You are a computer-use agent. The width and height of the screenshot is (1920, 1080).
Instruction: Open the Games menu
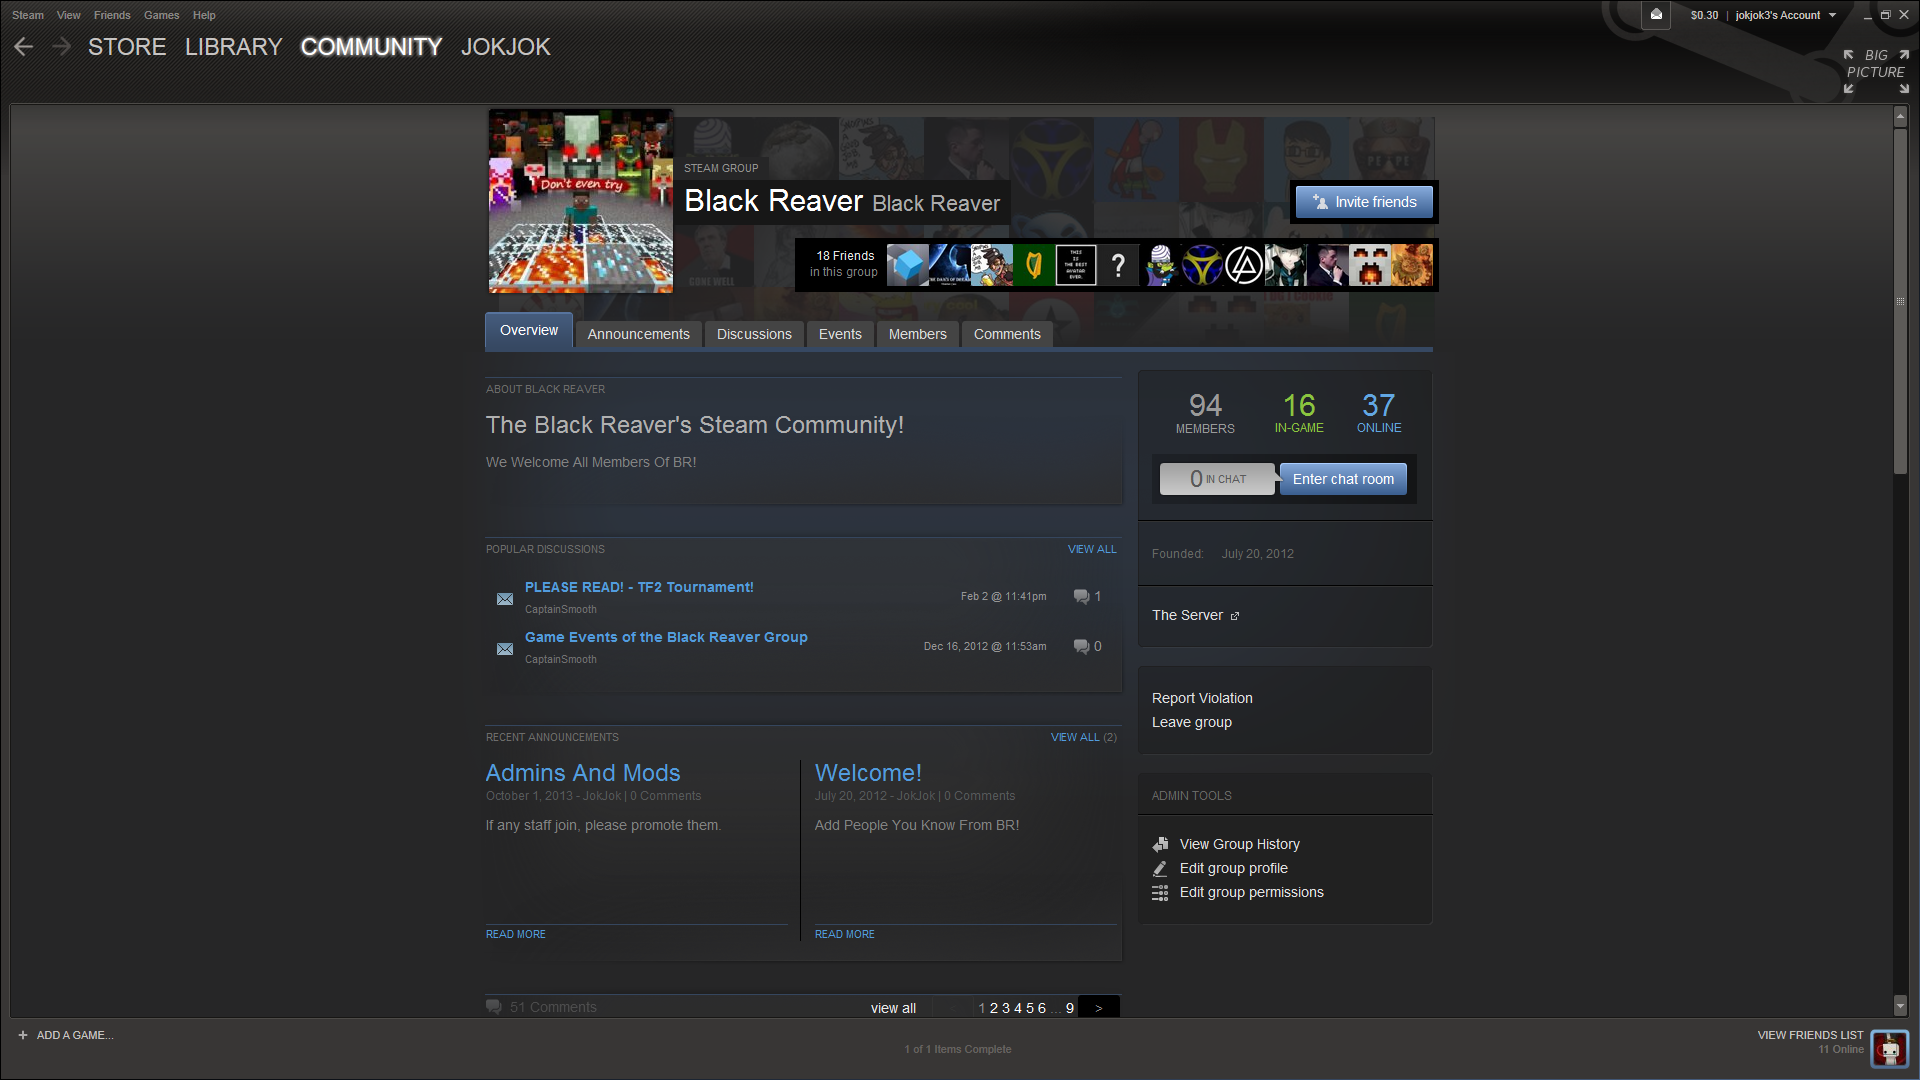(161, 15)
